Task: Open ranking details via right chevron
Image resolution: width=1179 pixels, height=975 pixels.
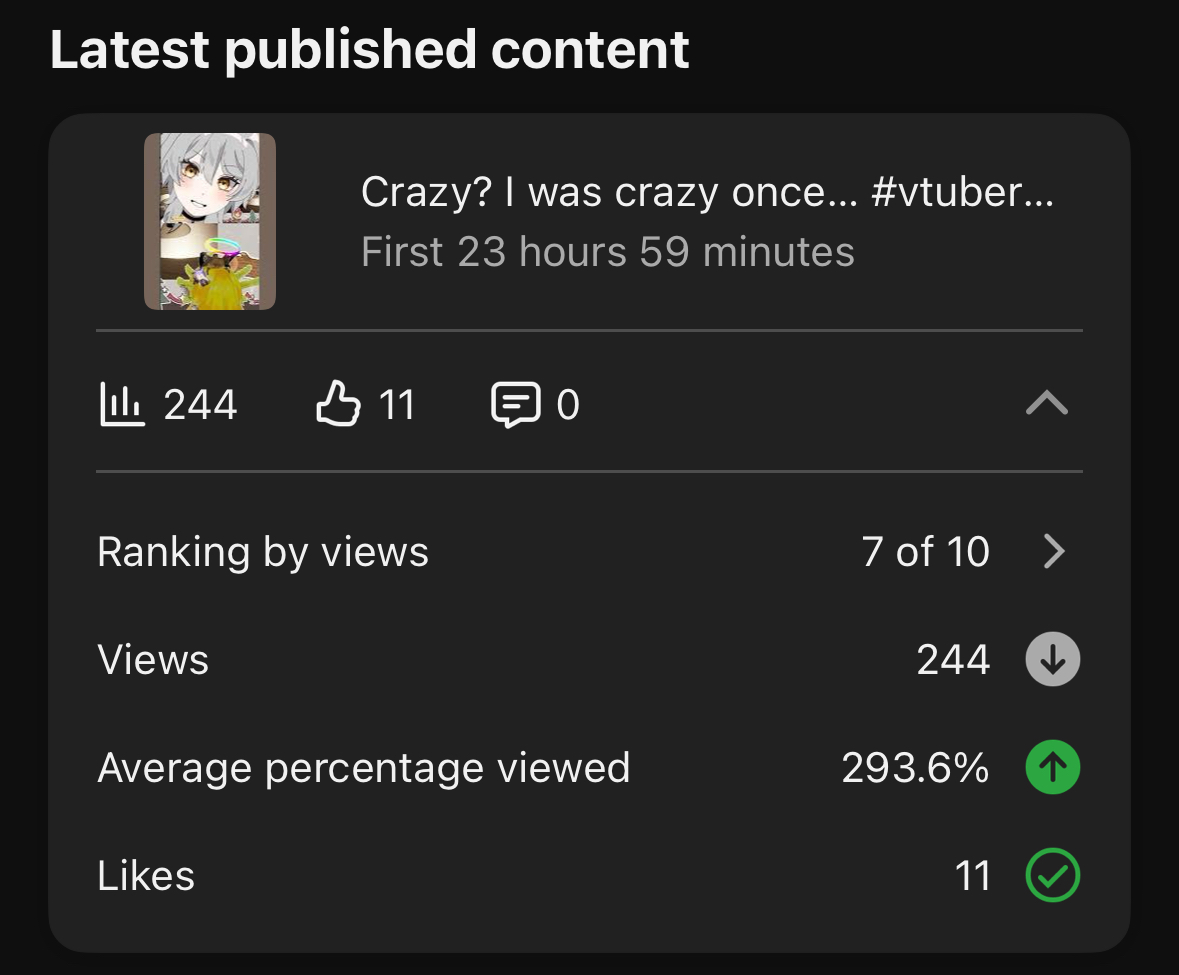Action: coord(1054,551)
